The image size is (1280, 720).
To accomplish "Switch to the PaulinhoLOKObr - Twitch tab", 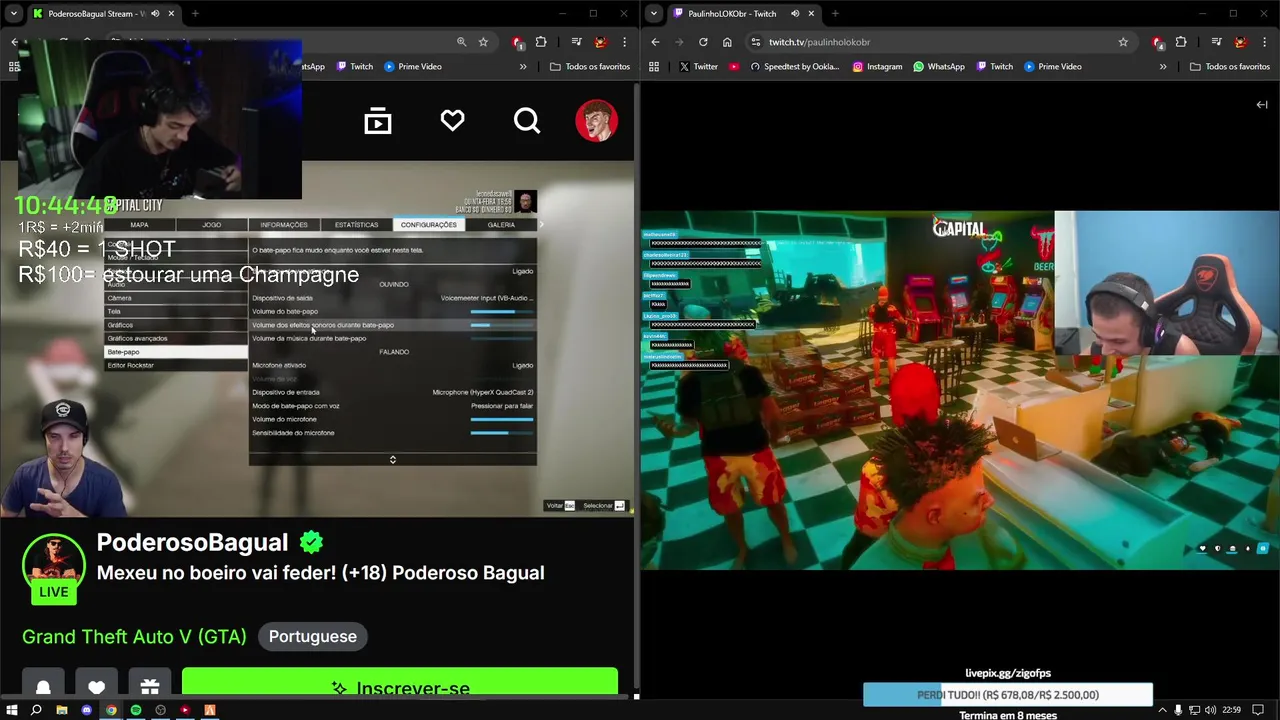I will click(735, 14).
